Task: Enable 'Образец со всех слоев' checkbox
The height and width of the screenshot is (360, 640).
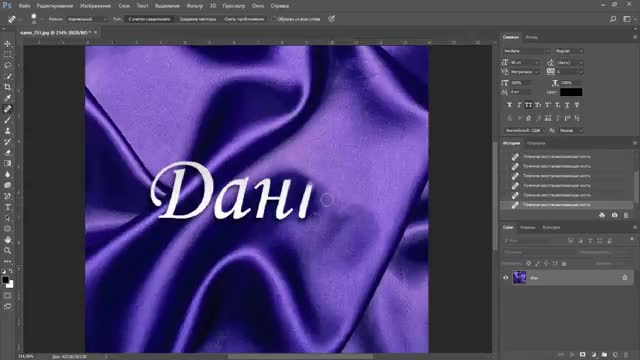Action: click(x=274, y=19)
